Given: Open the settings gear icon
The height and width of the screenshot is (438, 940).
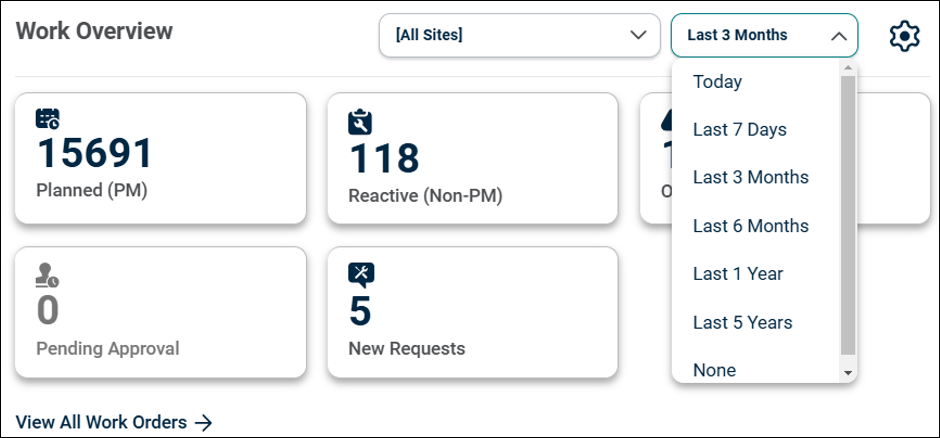Looking at the screenshot, I should (904, 36).
